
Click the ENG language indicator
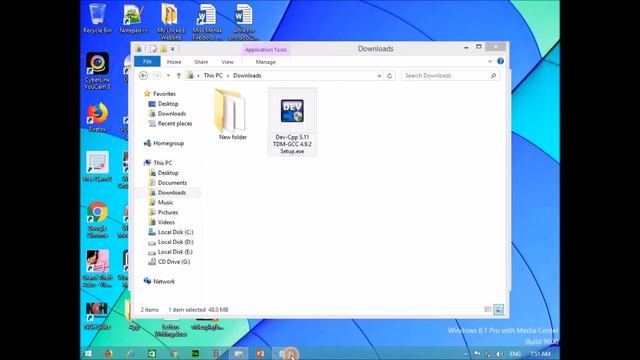(x=515, y=354)
